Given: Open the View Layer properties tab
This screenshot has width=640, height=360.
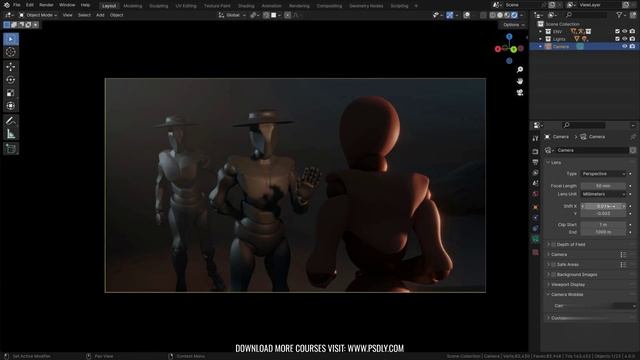Looking at the screenshot, I should pyautogui.click(x=536, y=173).
